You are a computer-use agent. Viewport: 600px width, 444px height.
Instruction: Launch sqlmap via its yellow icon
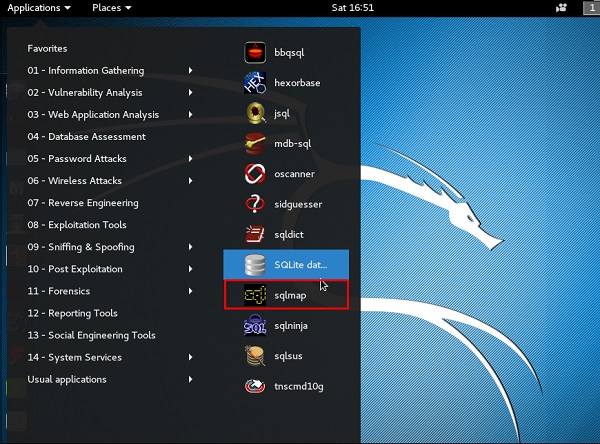pos(255,295)
